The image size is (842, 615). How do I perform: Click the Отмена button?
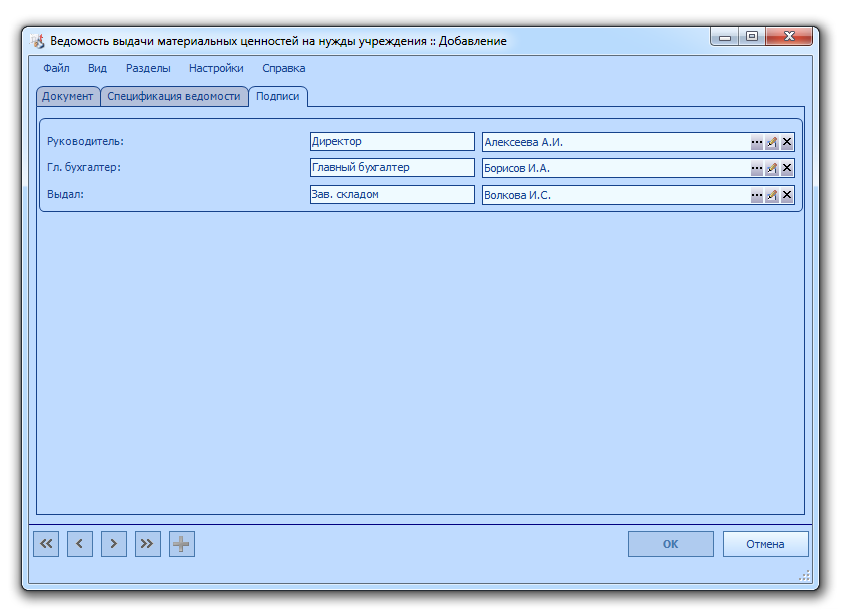click(765, 544)
